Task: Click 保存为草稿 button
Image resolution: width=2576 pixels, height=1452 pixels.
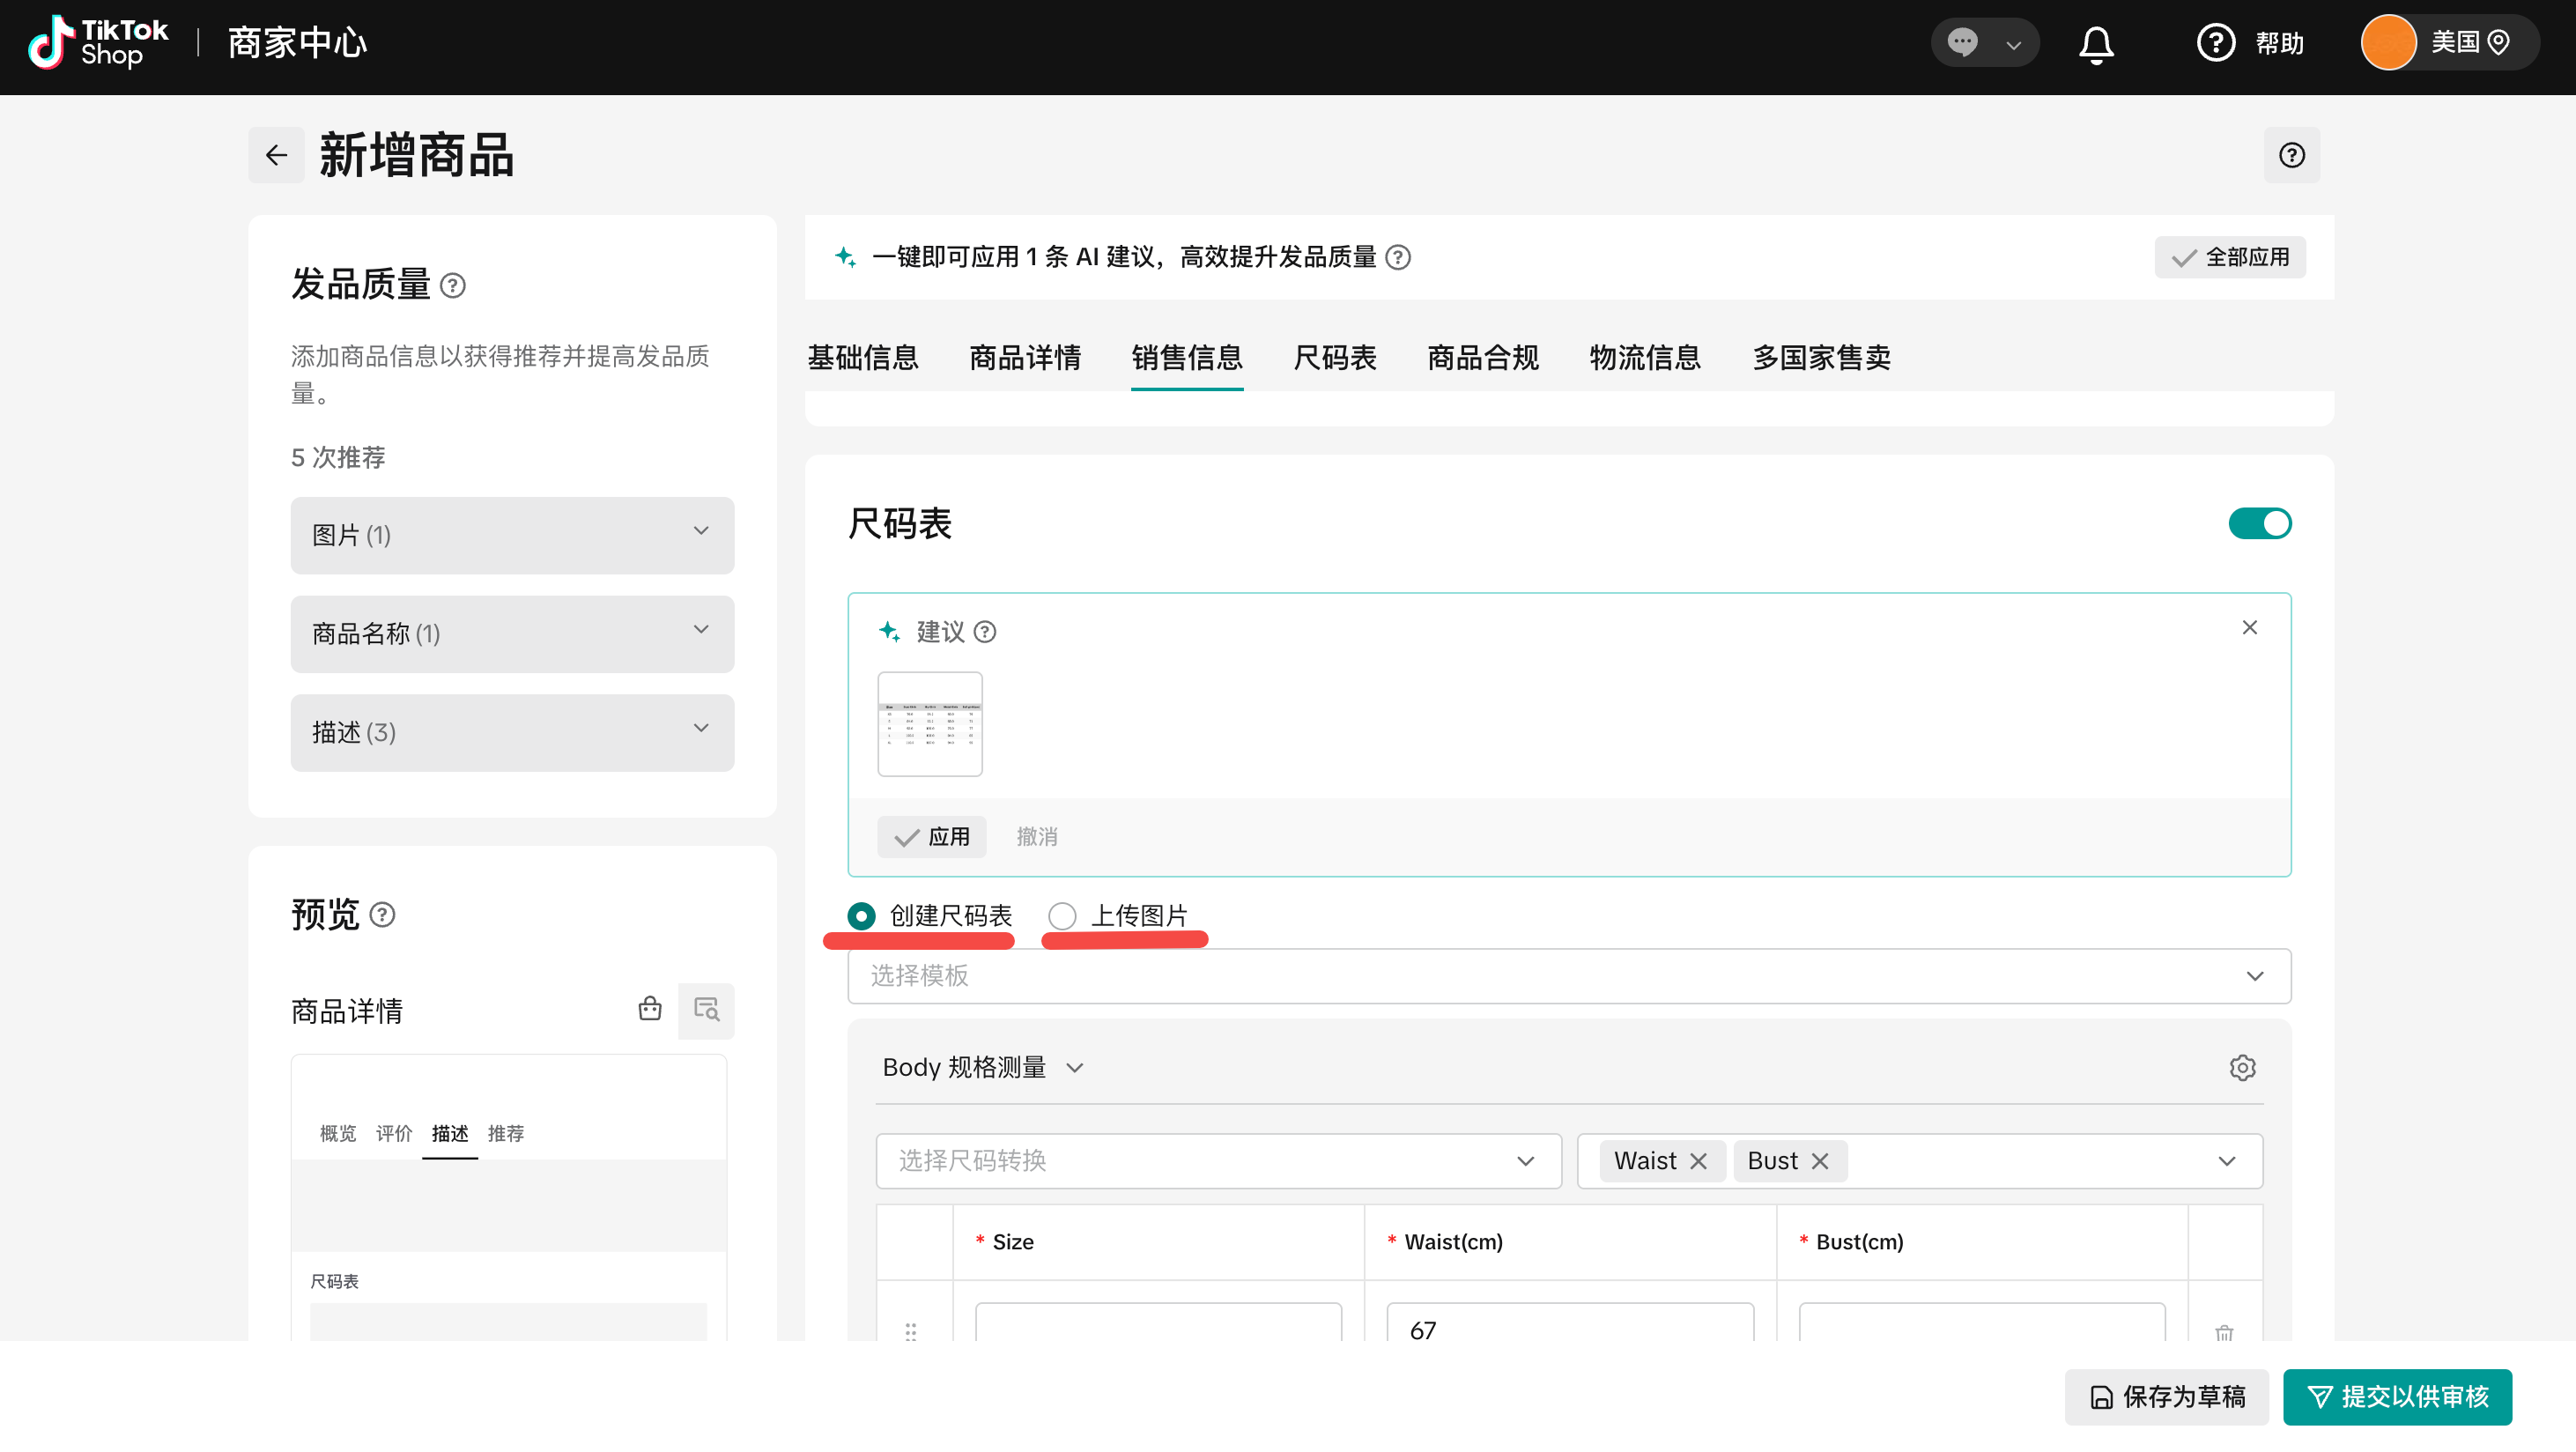Action: (x=2167, y=1396)
